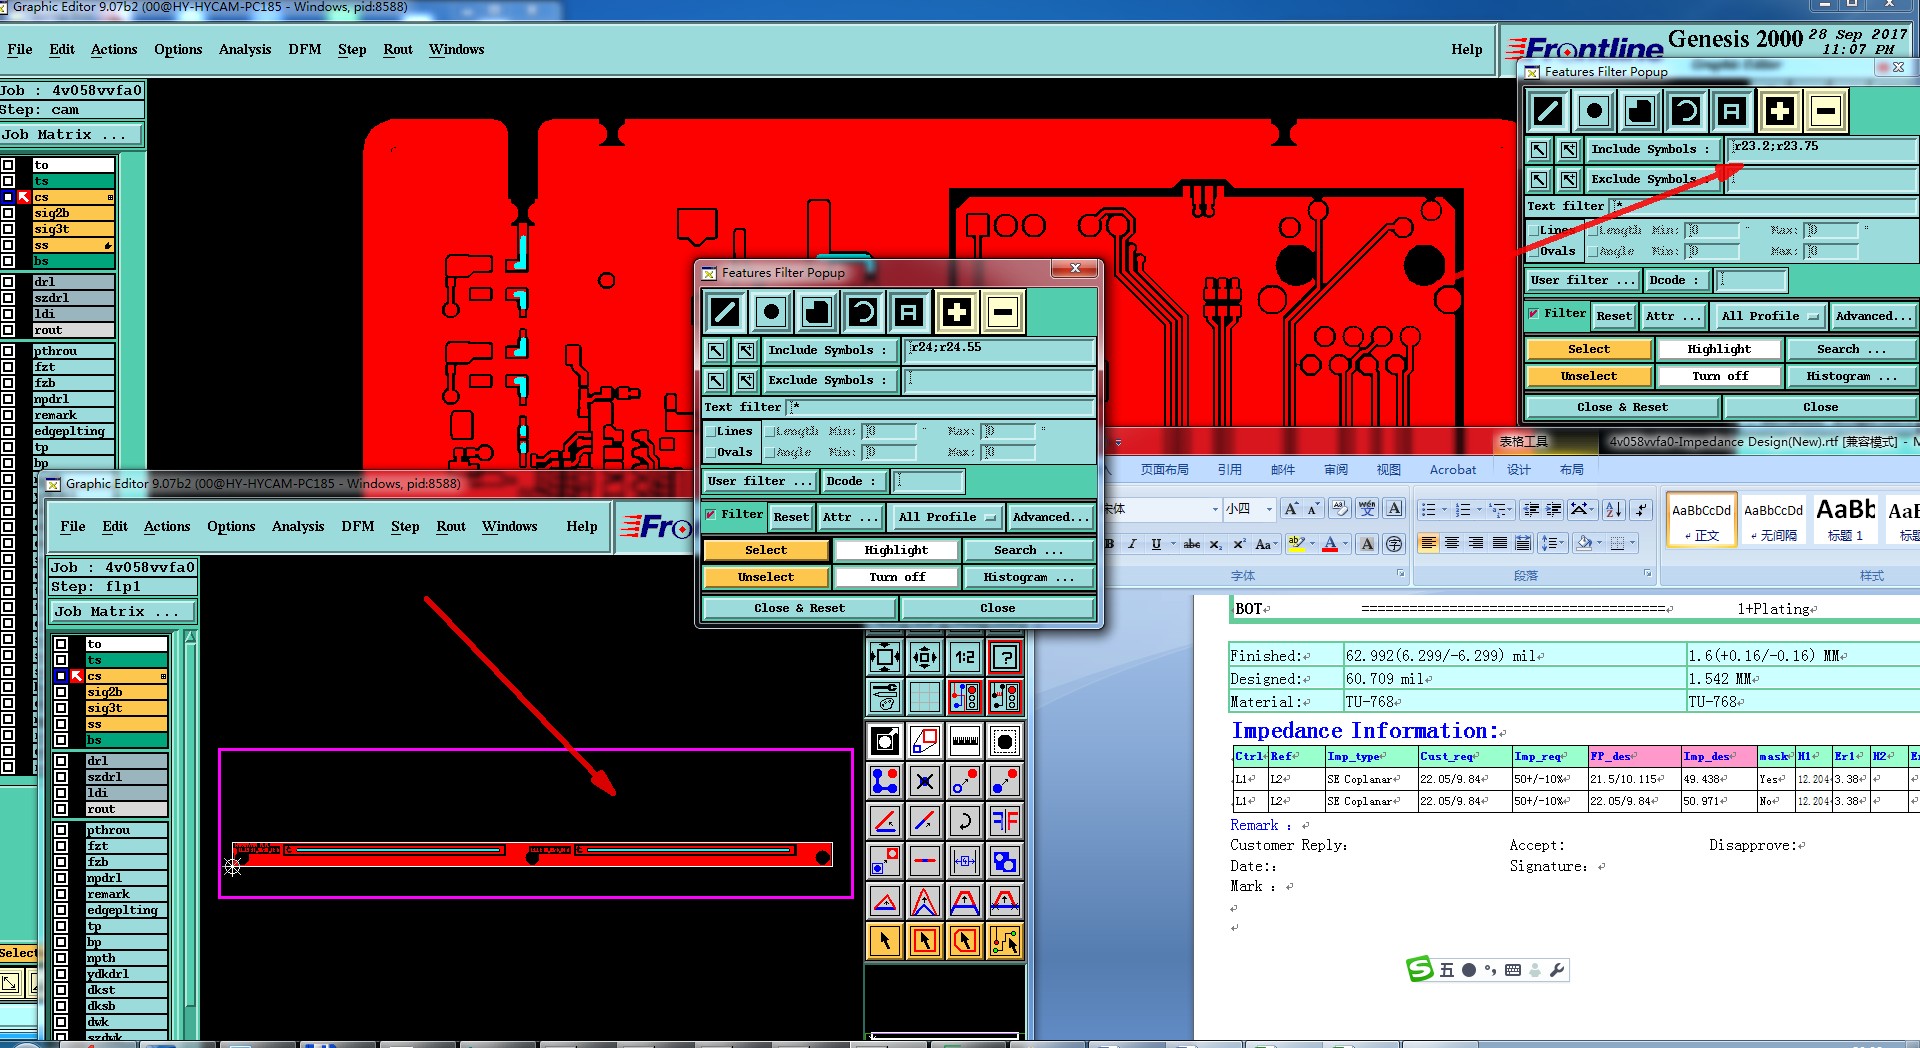1920x1048 pixels.
Task: Click Unselect button in right Filter Popup
Action: pyautogui.click(x=1589, y=376)
